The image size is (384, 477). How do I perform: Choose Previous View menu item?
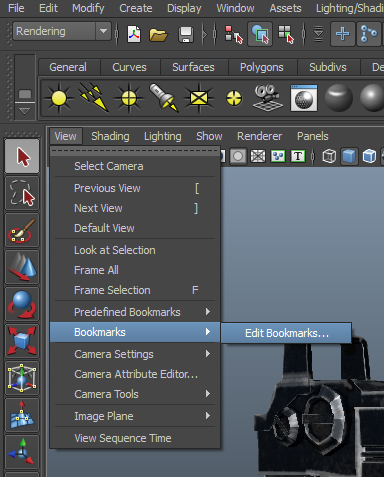tap(135, 188)
